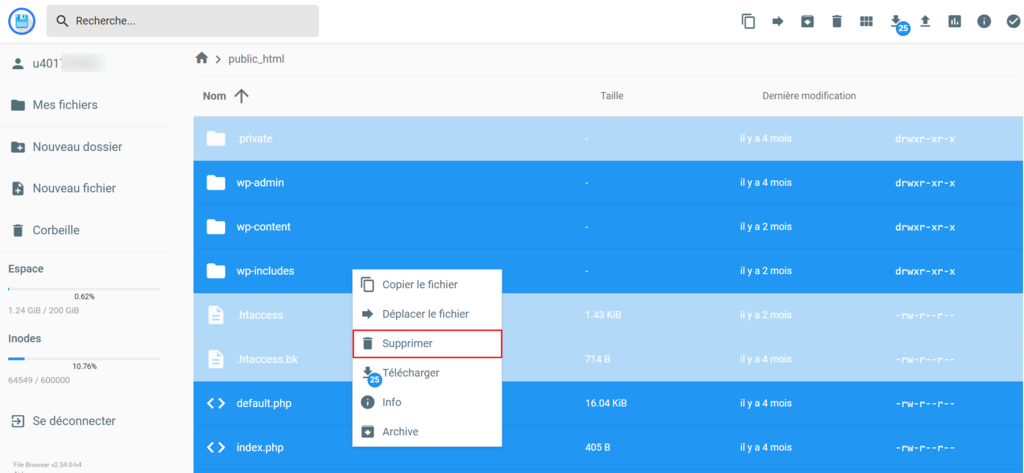1024x473 pixels.
Task: Go to home via breadcrumb house icon
Action: [202, 58]
